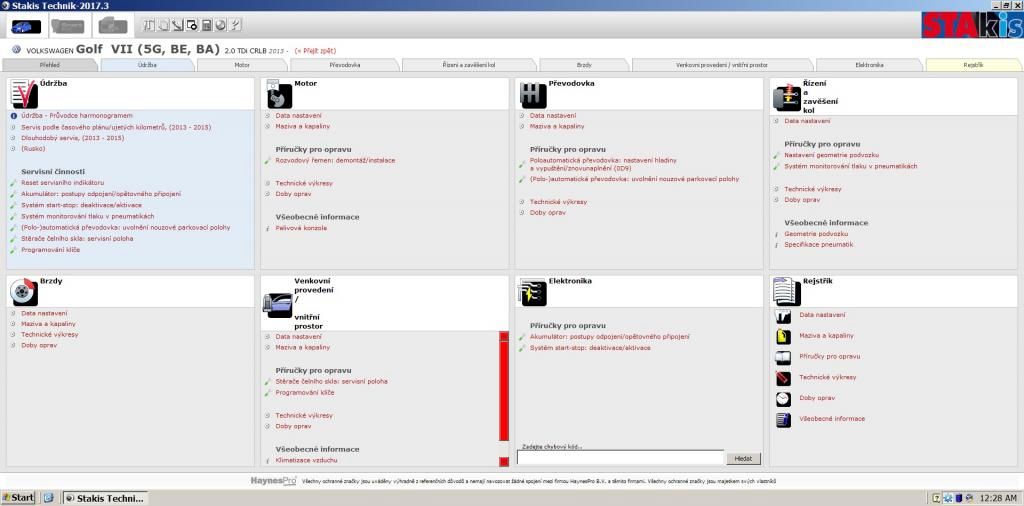
Task: Open the Reset servisního indikátoru link
Action: (x=62, y=182)
